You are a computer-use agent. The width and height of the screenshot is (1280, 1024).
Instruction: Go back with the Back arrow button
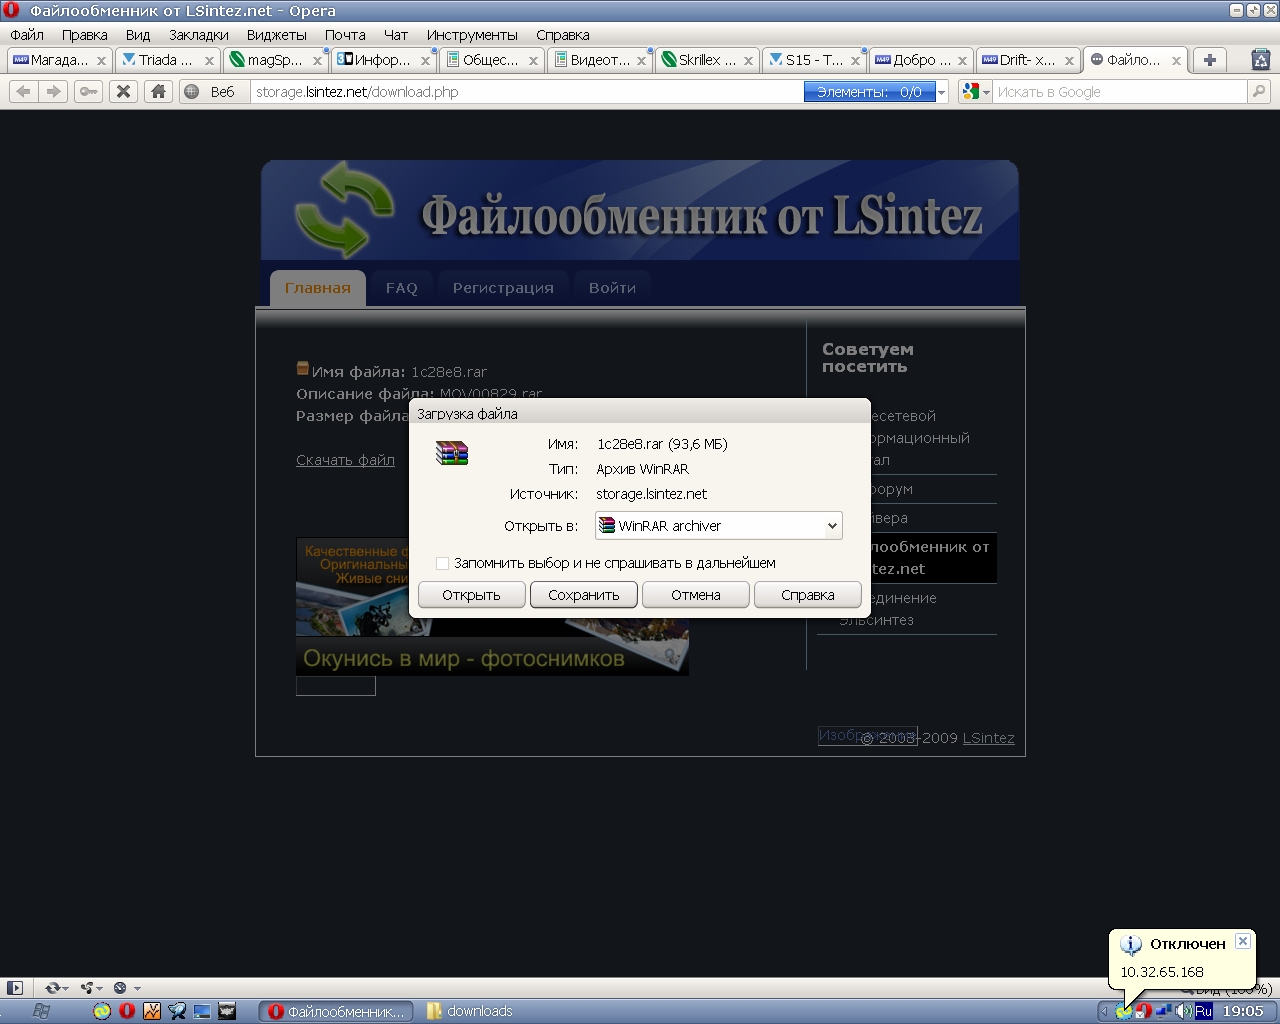24,91
